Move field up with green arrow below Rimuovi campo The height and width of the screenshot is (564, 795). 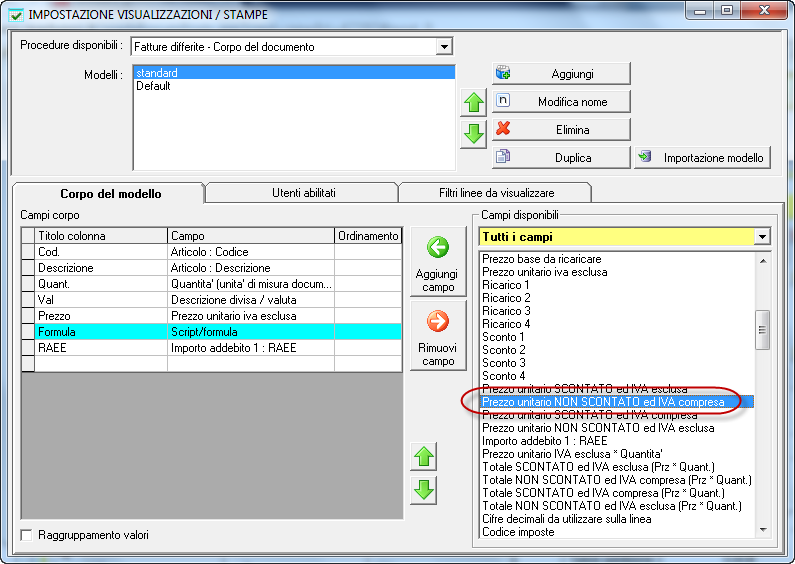(x=424, y=456)
